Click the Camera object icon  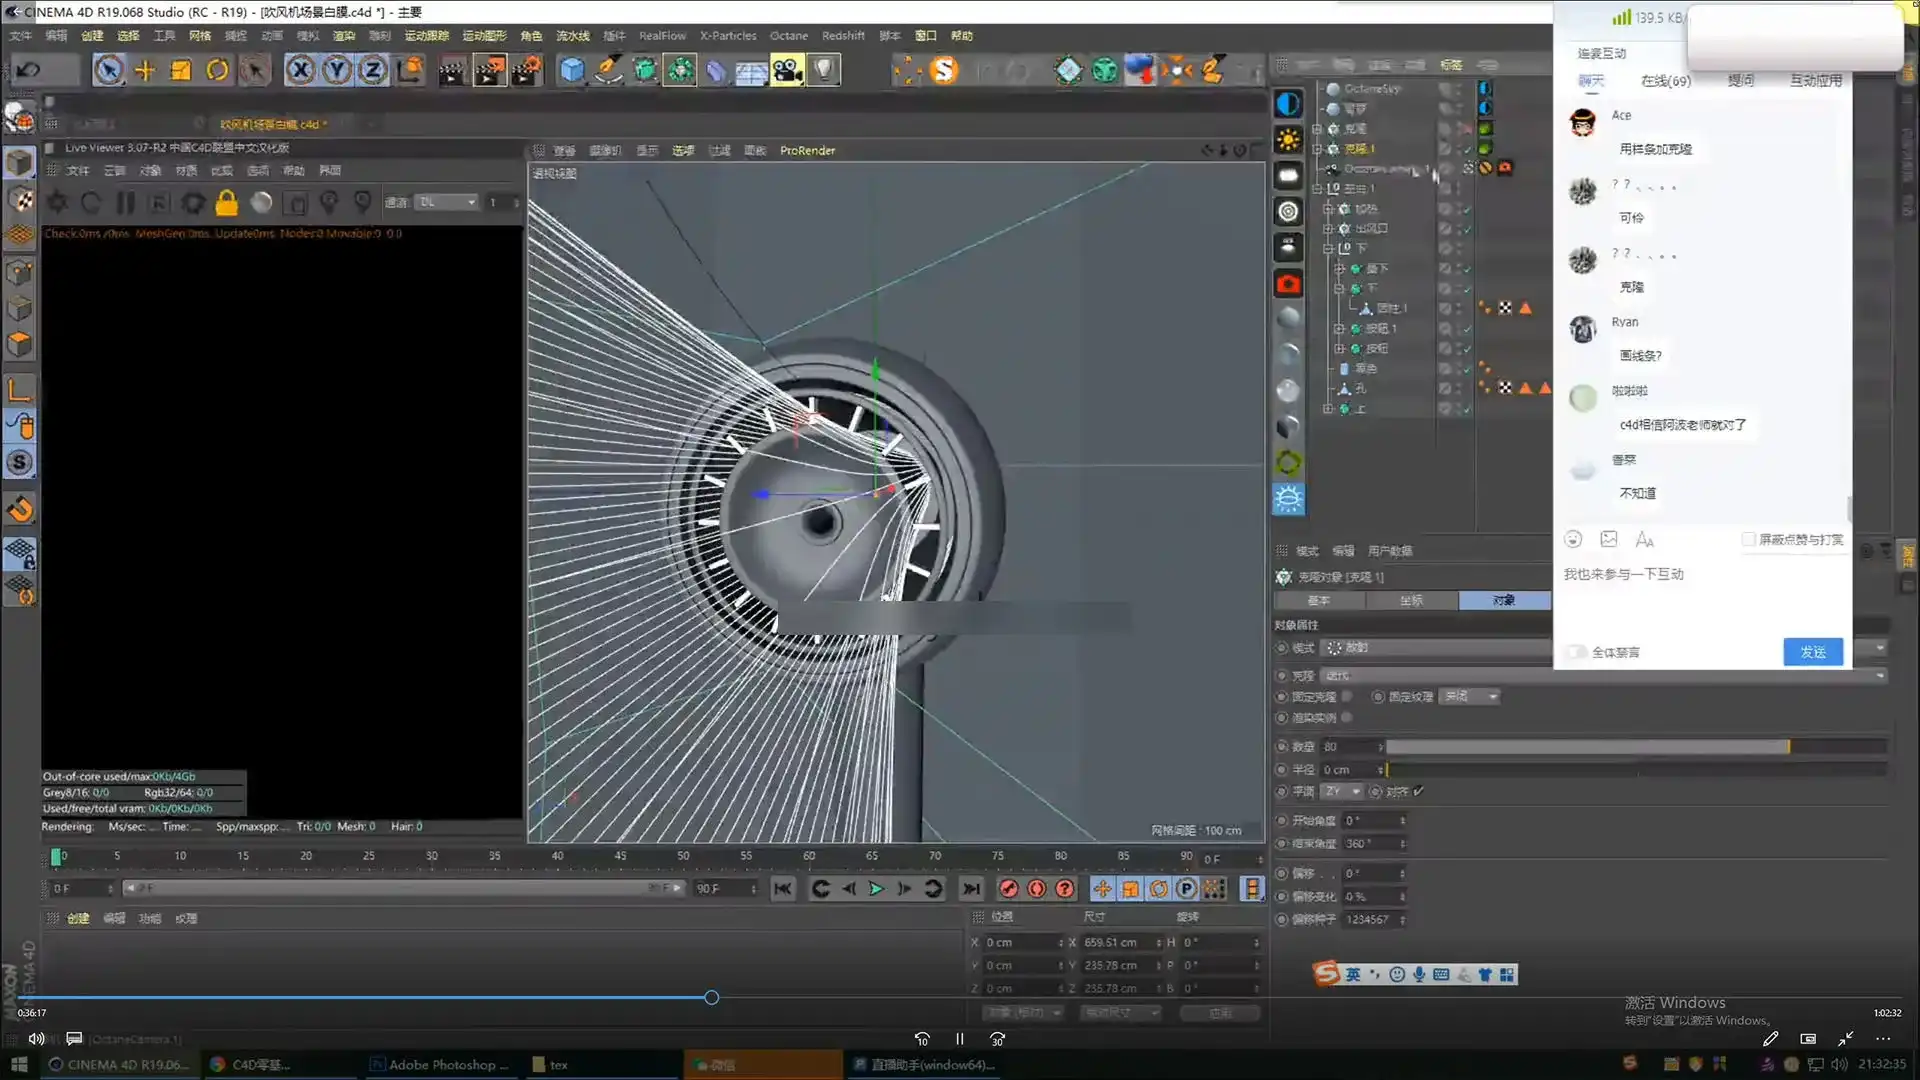coord(787,70)
